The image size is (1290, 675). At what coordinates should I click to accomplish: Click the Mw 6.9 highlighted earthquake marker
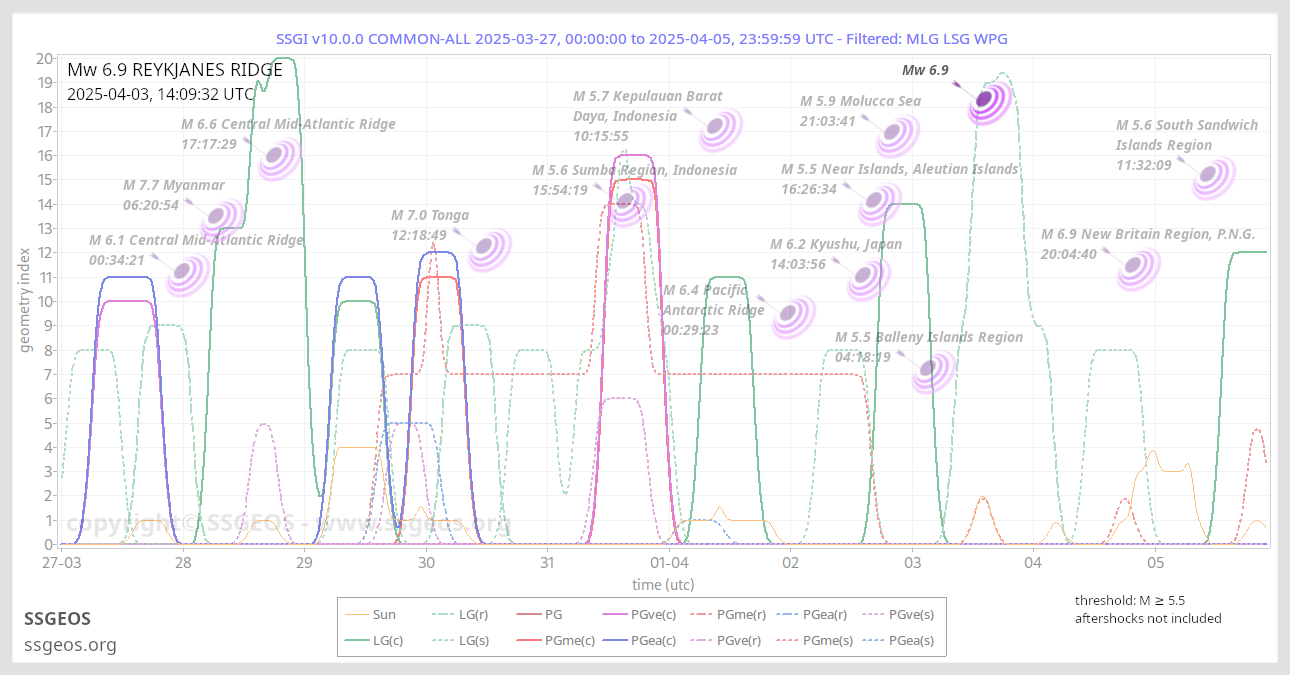(x=985, y=99)
